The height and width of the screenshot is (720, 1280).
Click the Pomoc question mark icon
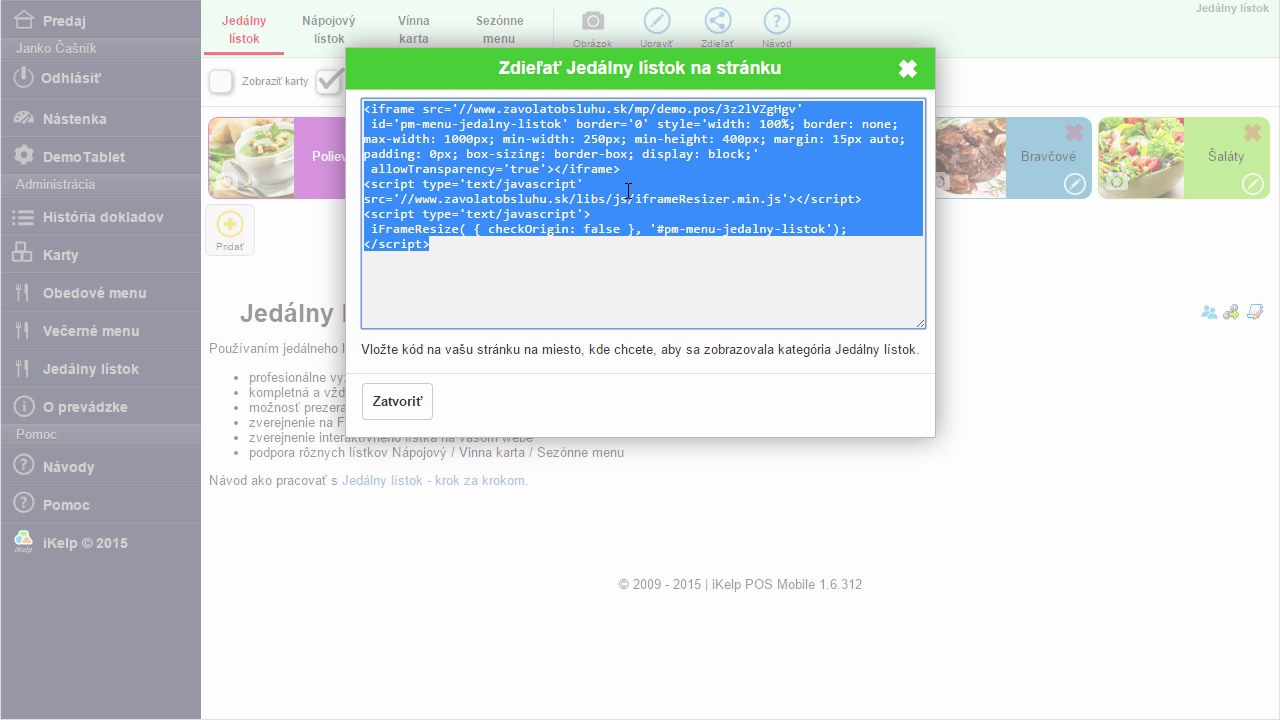(x=24, y=504)
